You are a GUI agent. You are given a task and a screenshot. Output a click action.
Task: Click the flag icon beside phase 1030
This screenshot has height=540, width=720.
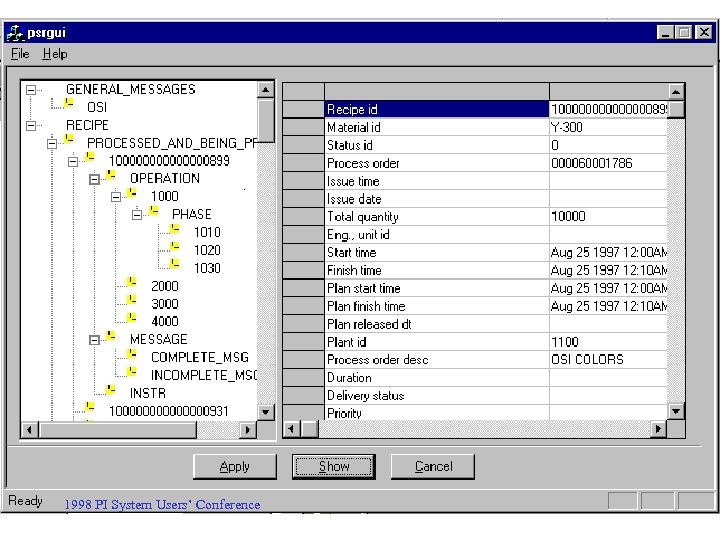175,264
